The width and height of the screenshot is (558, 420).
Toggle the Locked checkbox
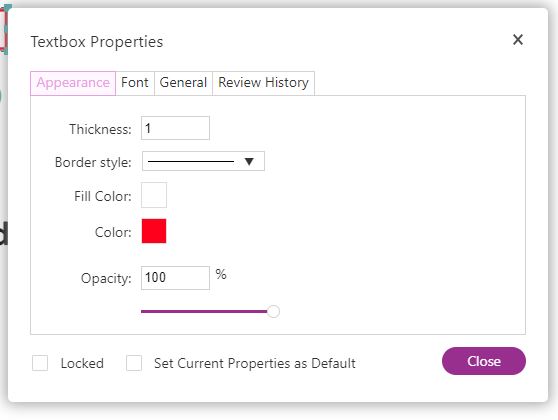pos(40,363)
